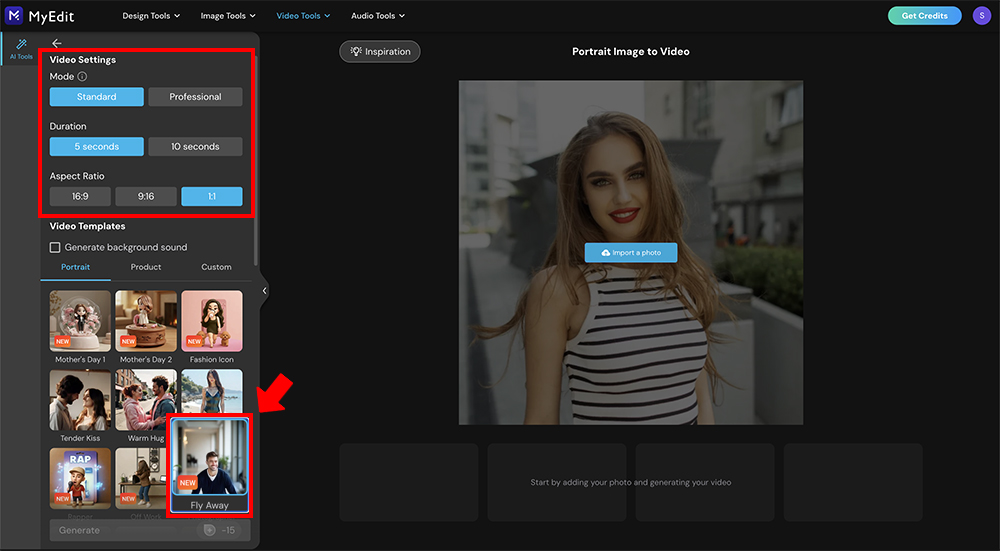1000x551 pixels.
Task: Select Standard mode
Action: coord(96,97)
